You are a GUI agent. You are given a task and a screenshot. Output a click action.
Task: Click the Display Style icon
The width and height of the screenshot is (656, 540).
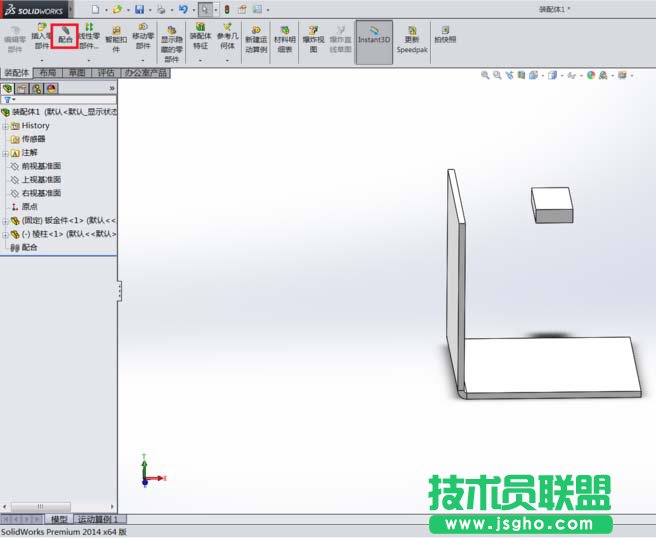coord(553,75)
